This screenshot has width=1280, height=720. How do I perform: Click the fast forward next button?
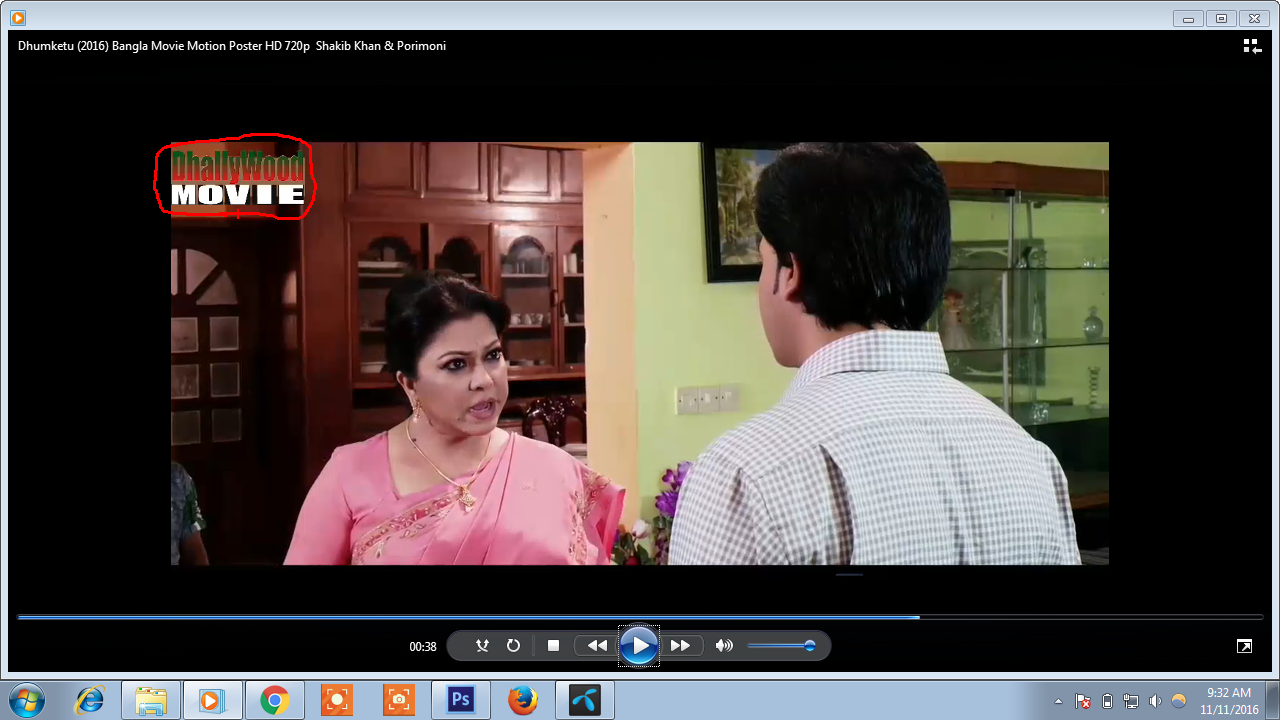[681, 646]
